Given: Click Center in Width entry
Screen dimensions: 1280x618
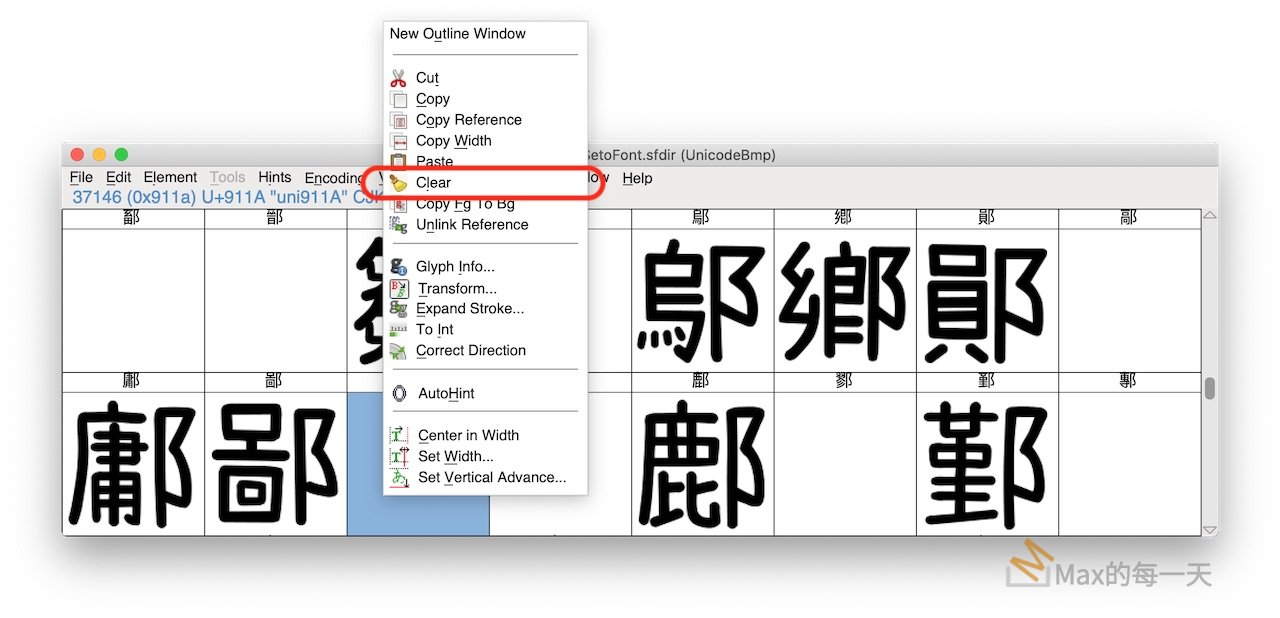Looking at the screenshot, I should pyautogui.click(x=468, y=436).
